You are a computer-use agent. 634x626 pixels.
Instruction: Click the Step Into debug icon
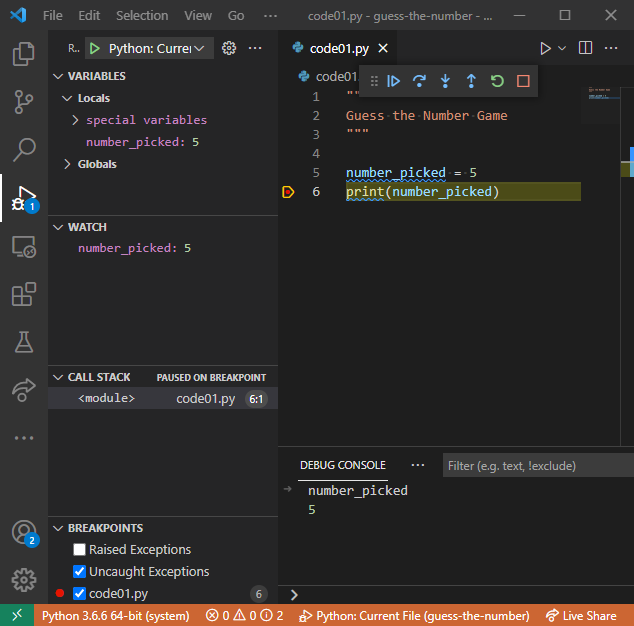[446, 81]
